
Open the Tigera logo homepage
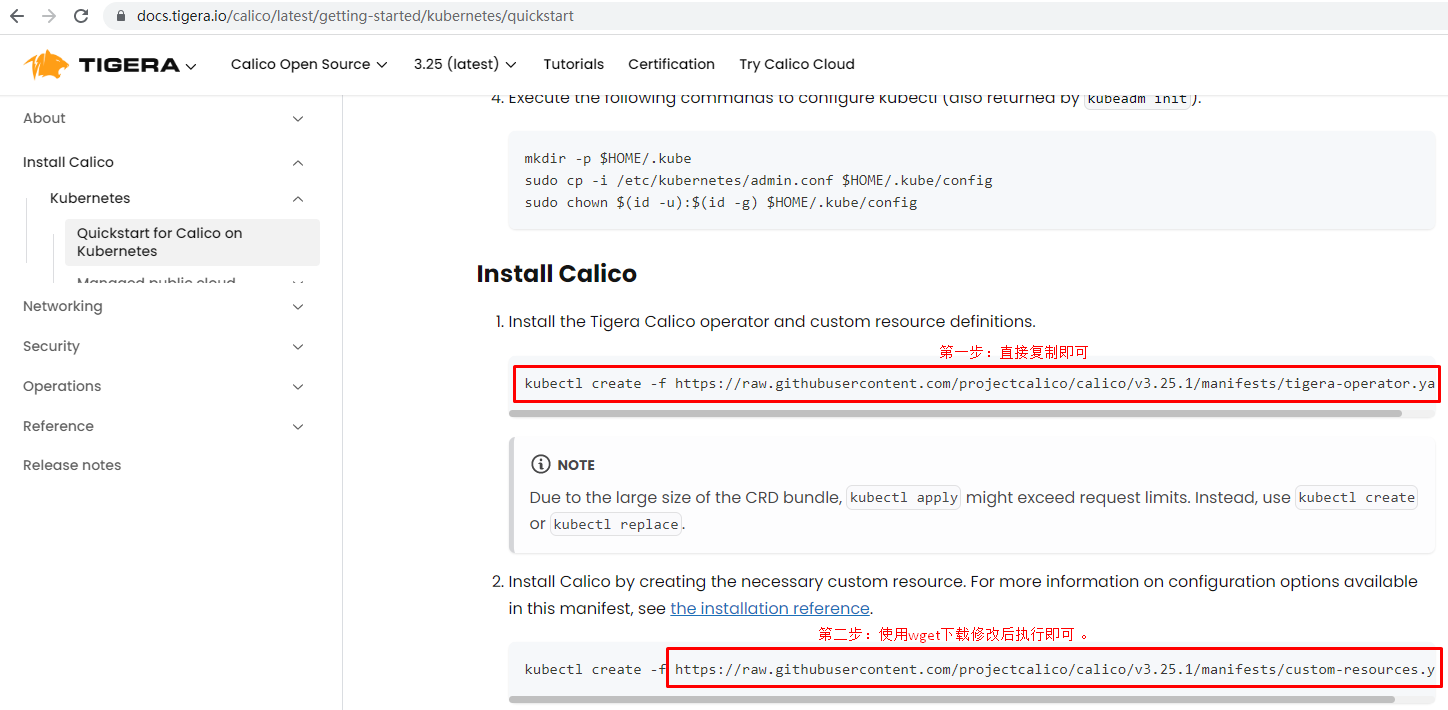(x=102, y=65)
